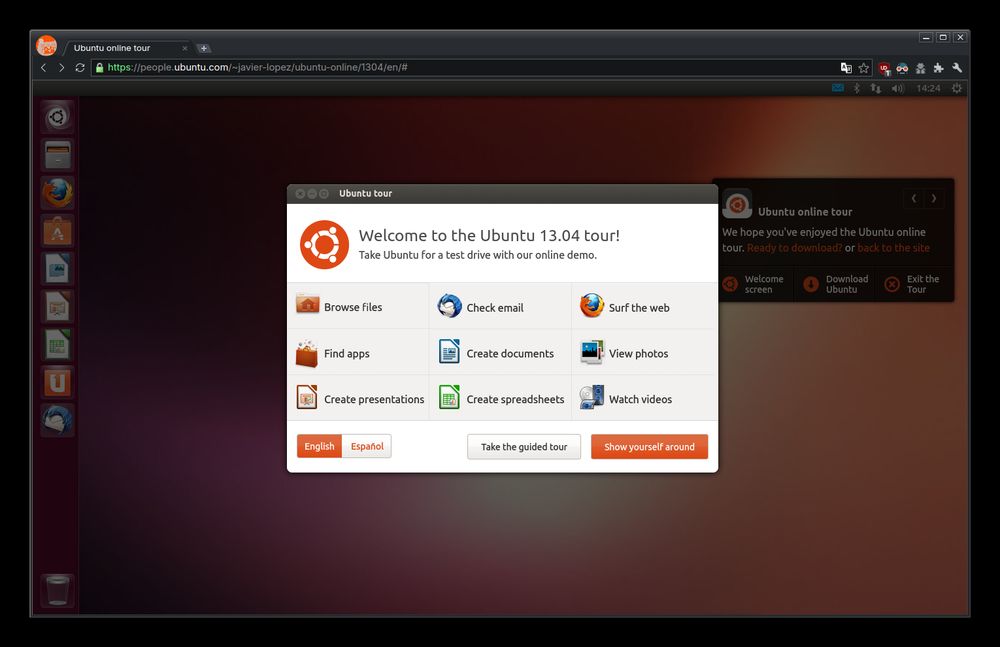
Task: Click the browser profile icon top-left
Action: point(47,46)
